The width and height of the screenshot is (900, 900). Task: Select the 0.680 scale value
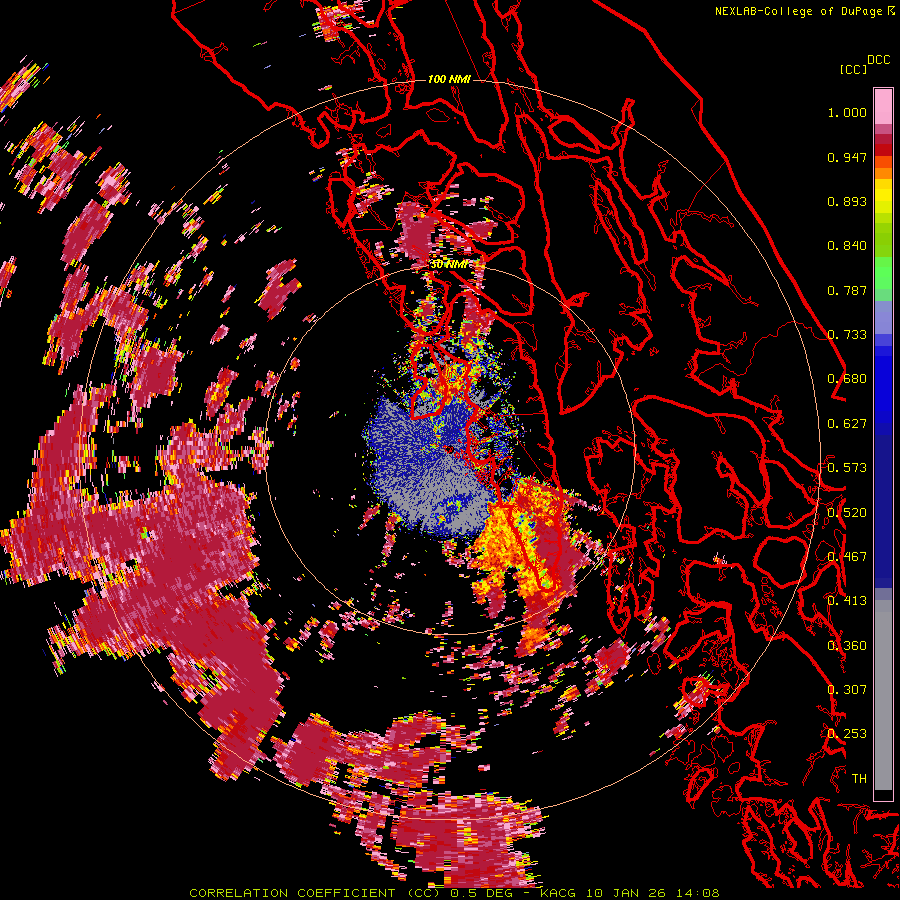point(847,379)
